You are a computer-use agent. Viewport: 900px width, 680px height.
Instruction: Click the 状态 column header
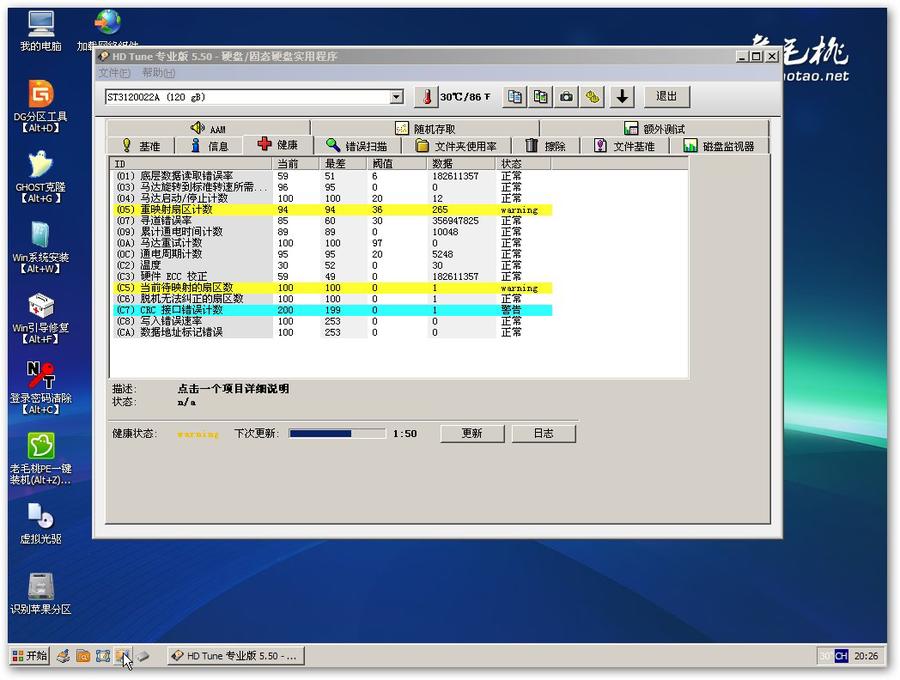[523, 164]
